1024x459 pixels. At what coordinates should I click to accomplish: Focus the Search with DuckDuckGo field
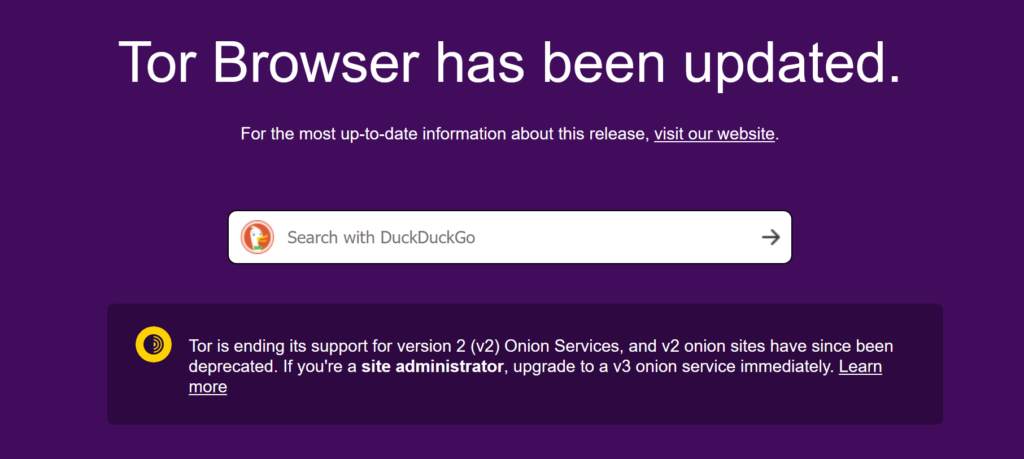pyautogui.click(x=509, y=237)
